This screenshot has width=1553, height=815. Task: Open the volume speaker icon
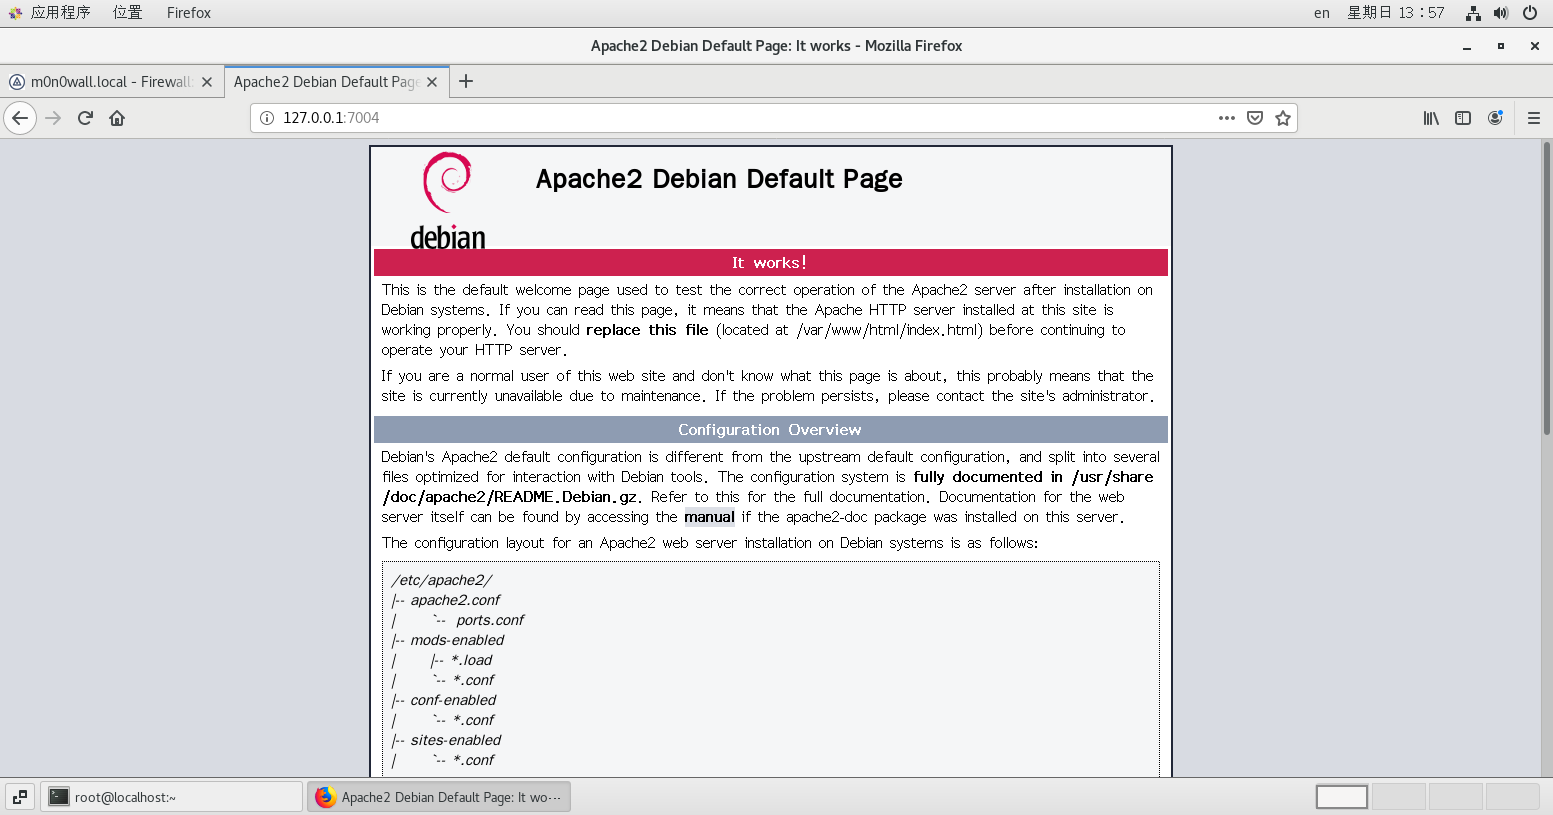[1501, 13]
